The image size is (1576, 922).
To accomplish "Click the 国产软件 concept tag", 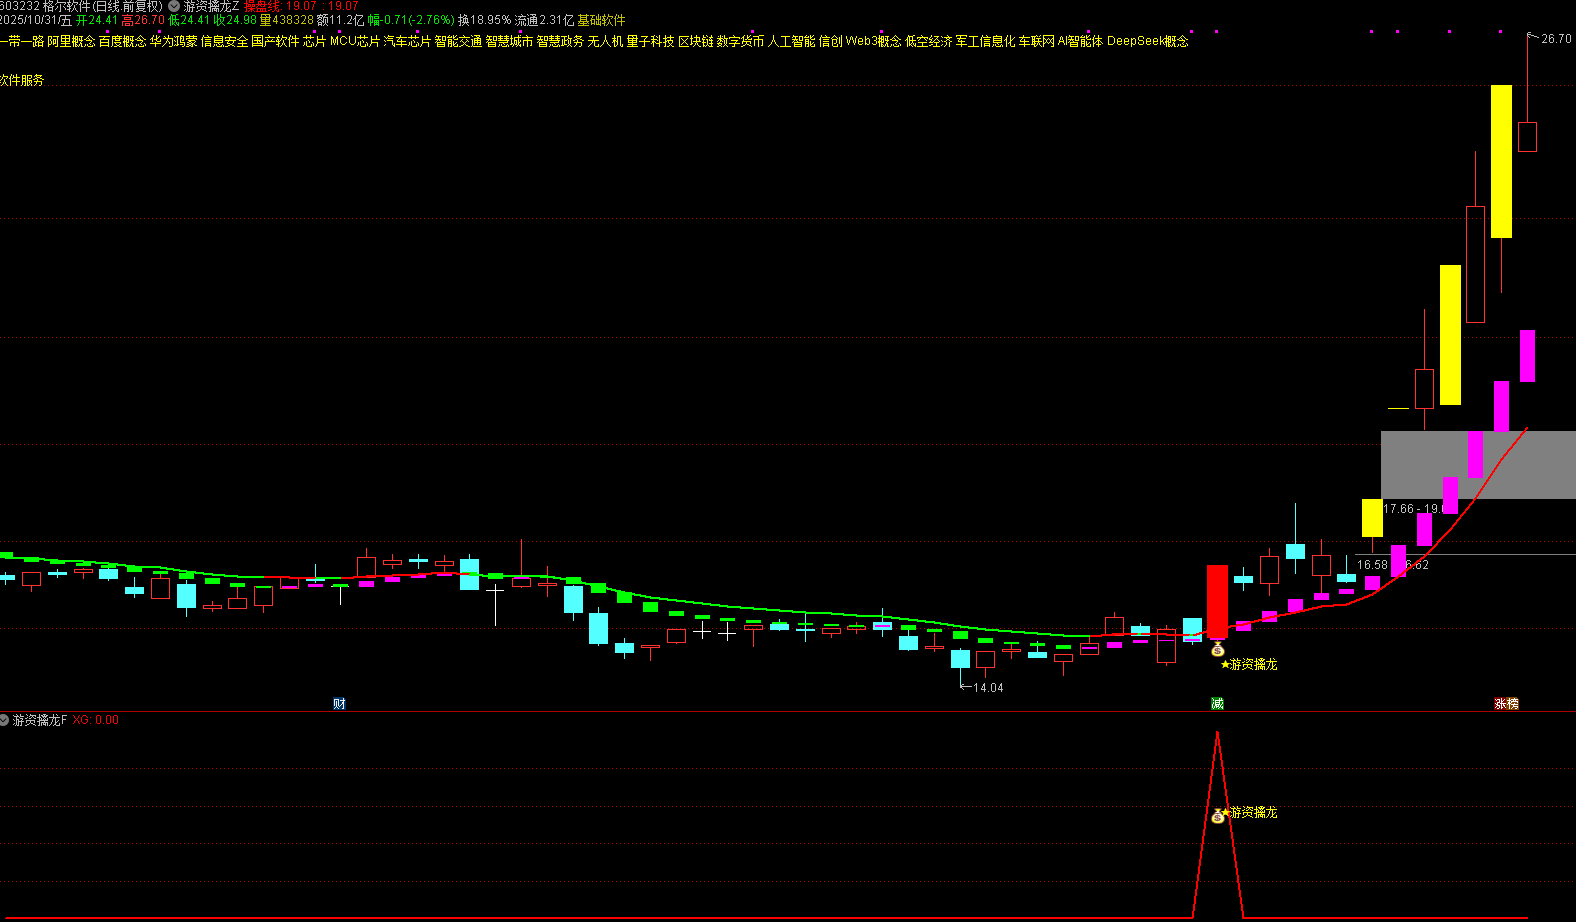I will point(275,41).
